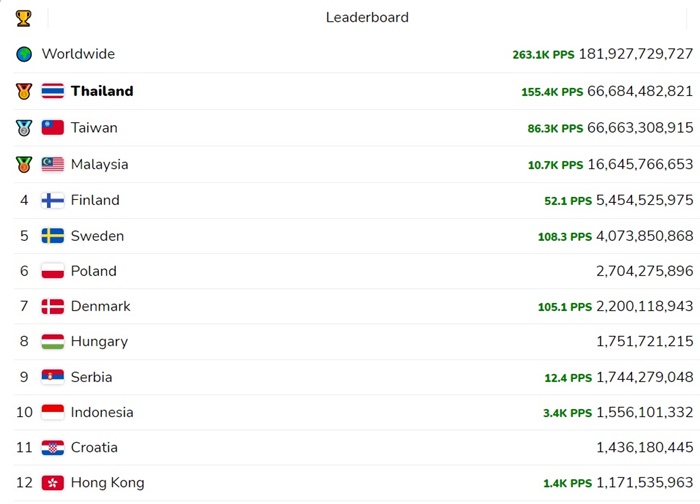Click the gold medal beside Thailand
This screenshot has height=504, width=700.
point(24,91)
